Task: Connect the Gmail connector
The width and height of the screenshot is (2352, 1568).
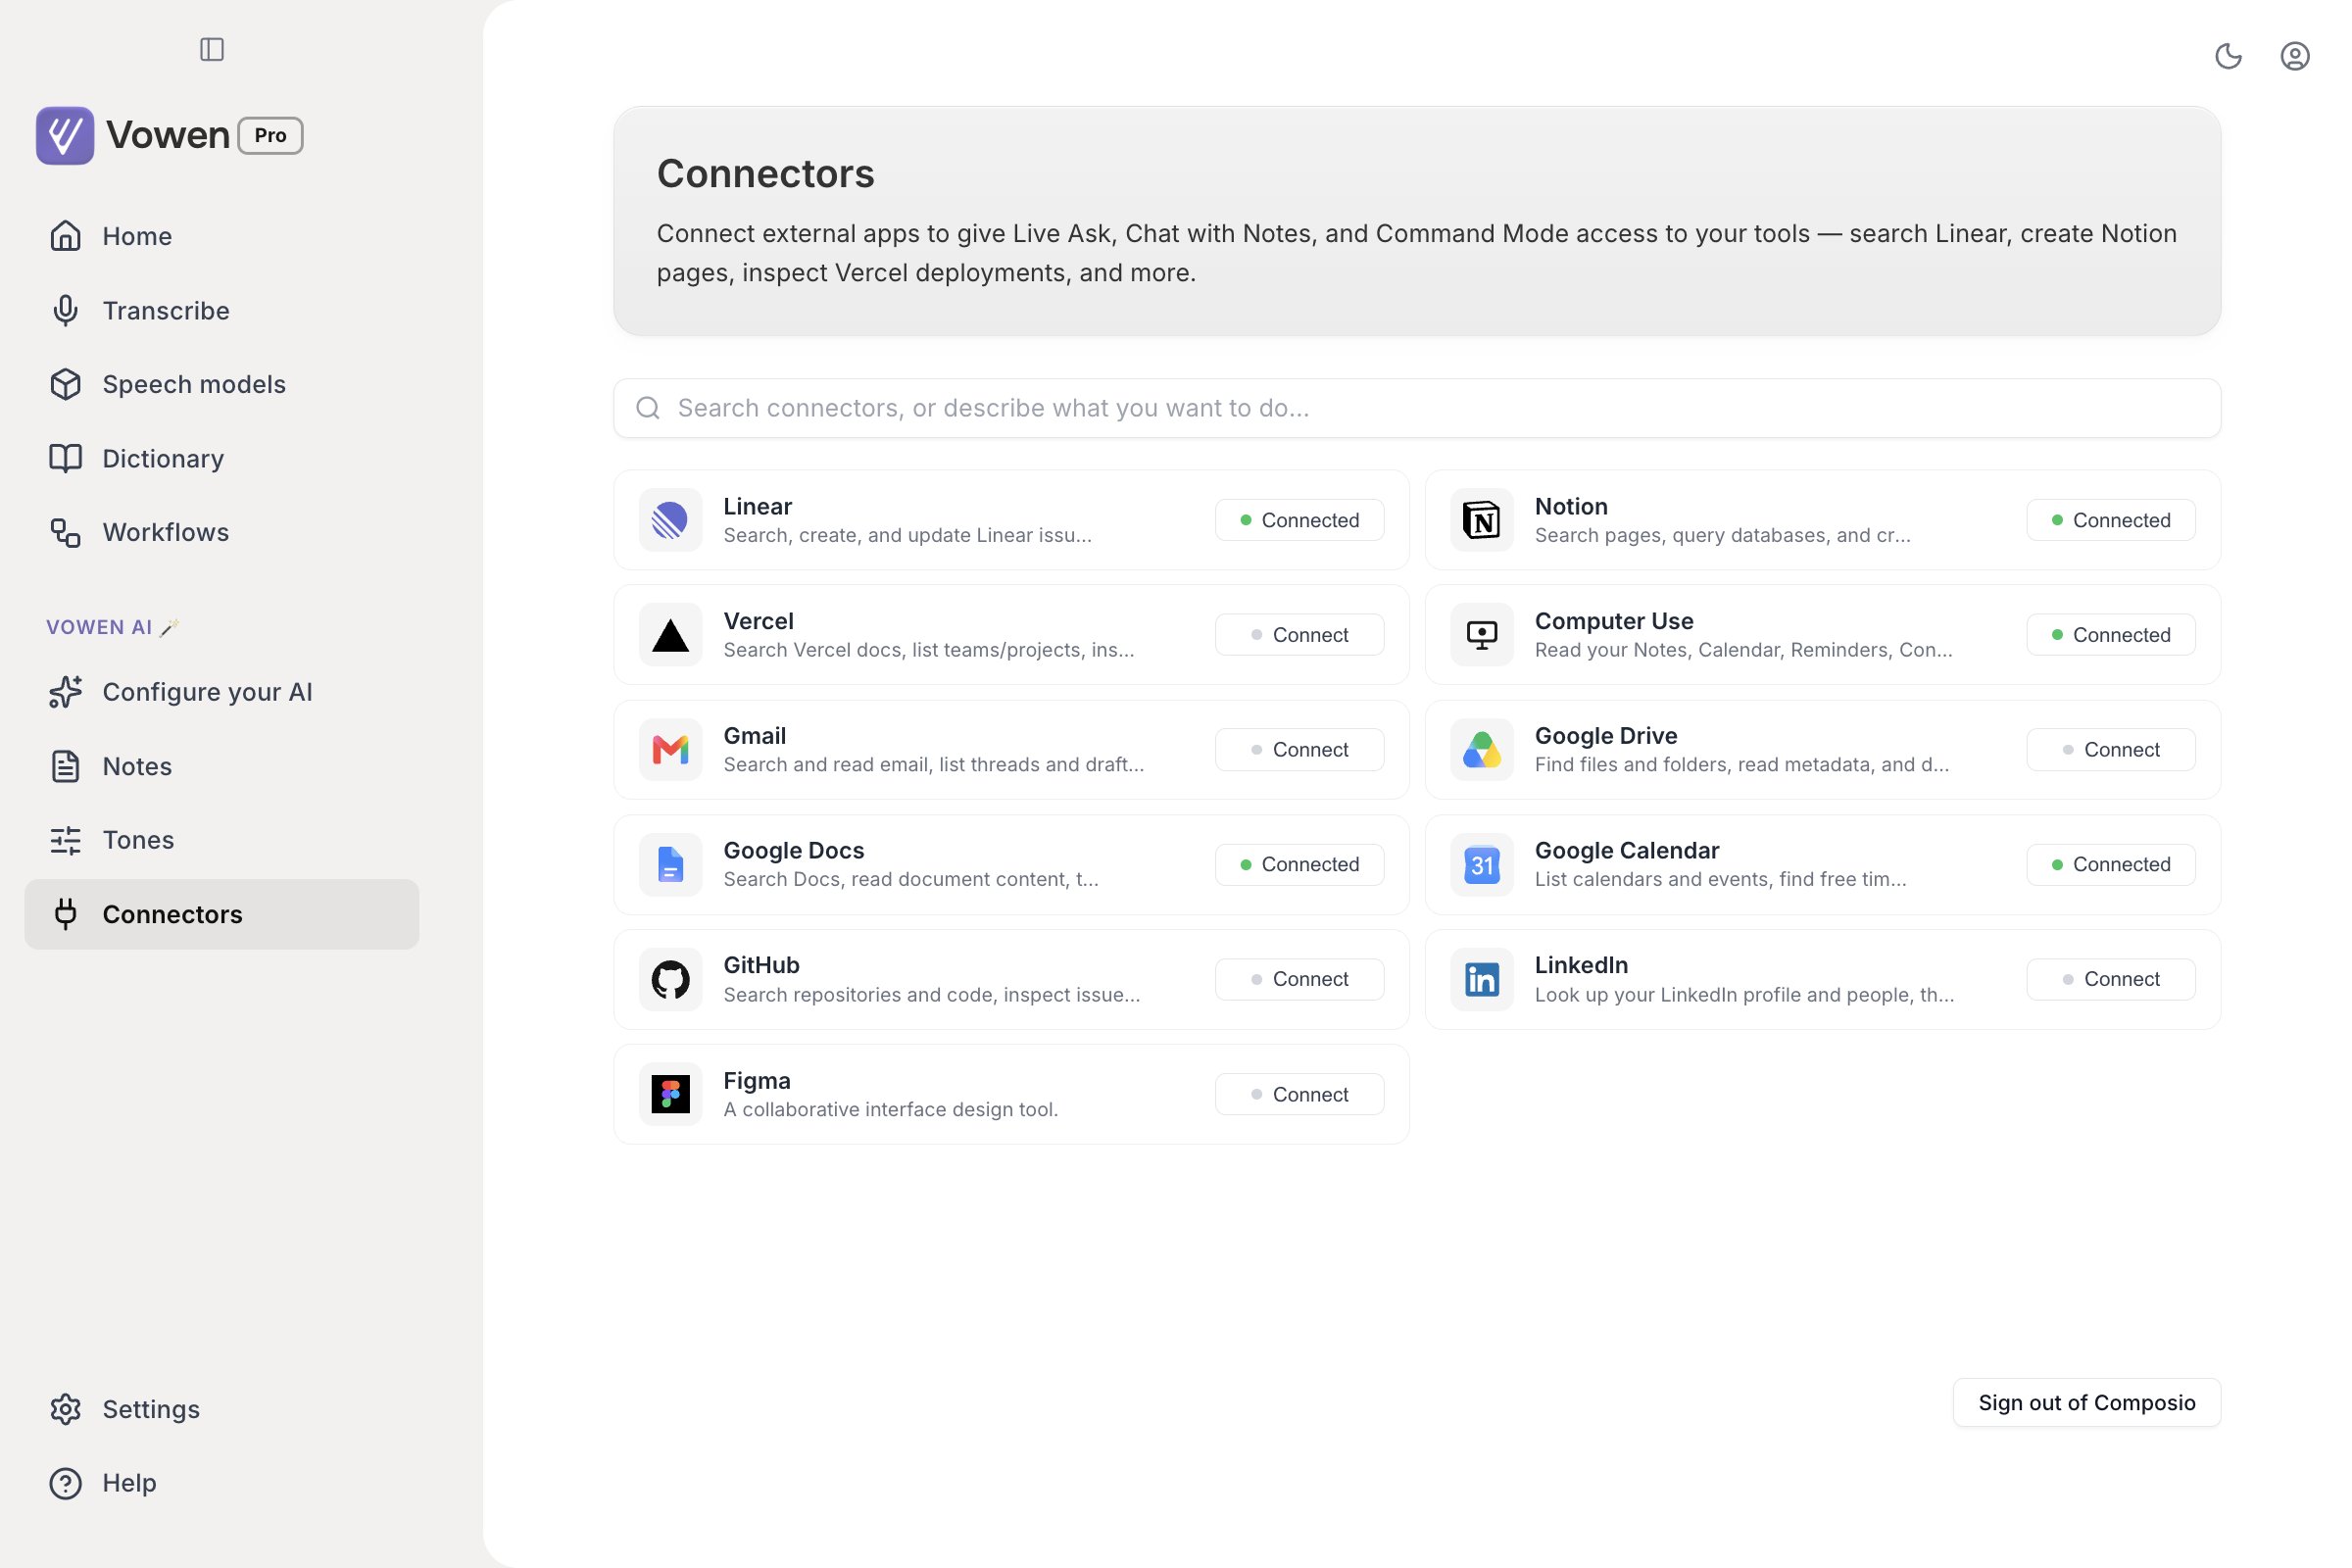Action: click(1299, 750)
